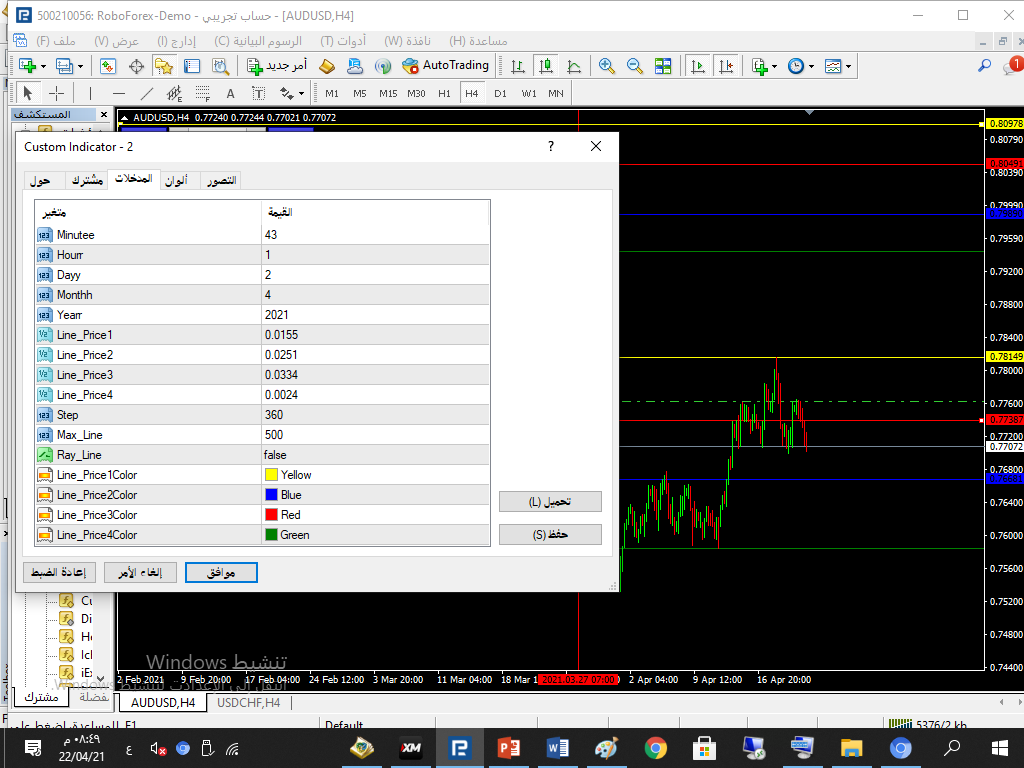Switch to H1 timeframe
This screenshot has height=768, width=1024.
pos(444,93)
